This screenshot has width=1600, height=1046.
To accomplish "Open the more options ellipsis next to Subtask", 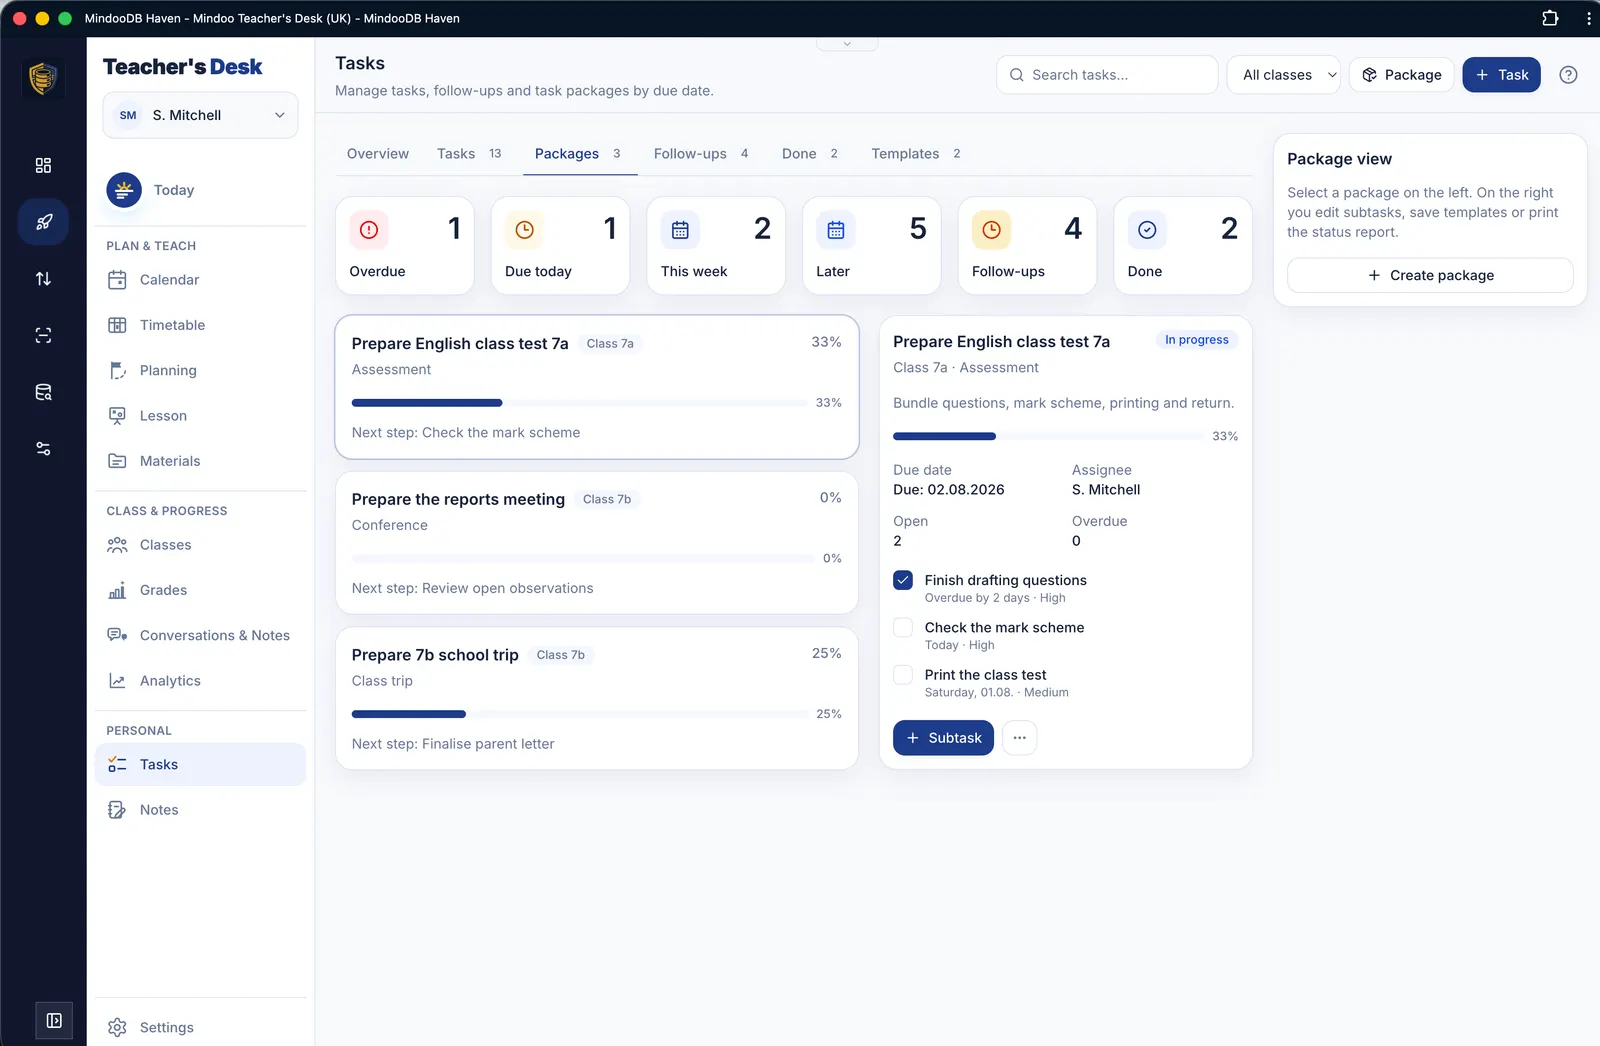I will tap(1019, 738).
